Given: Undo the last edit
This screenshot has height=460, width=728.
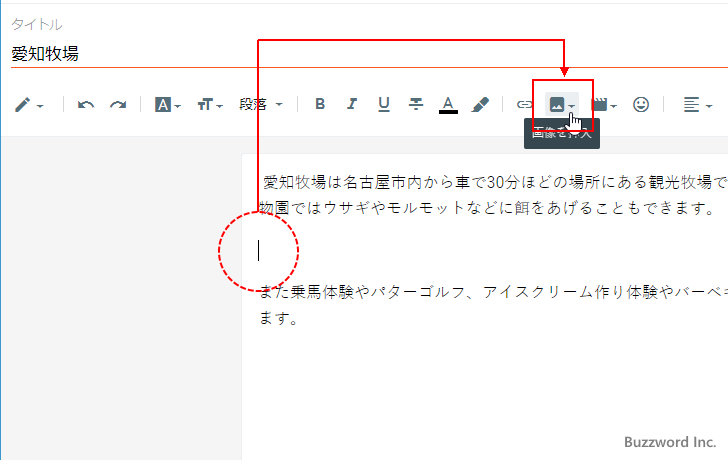Looking at the screenshot, I should [x=86, y=105].
